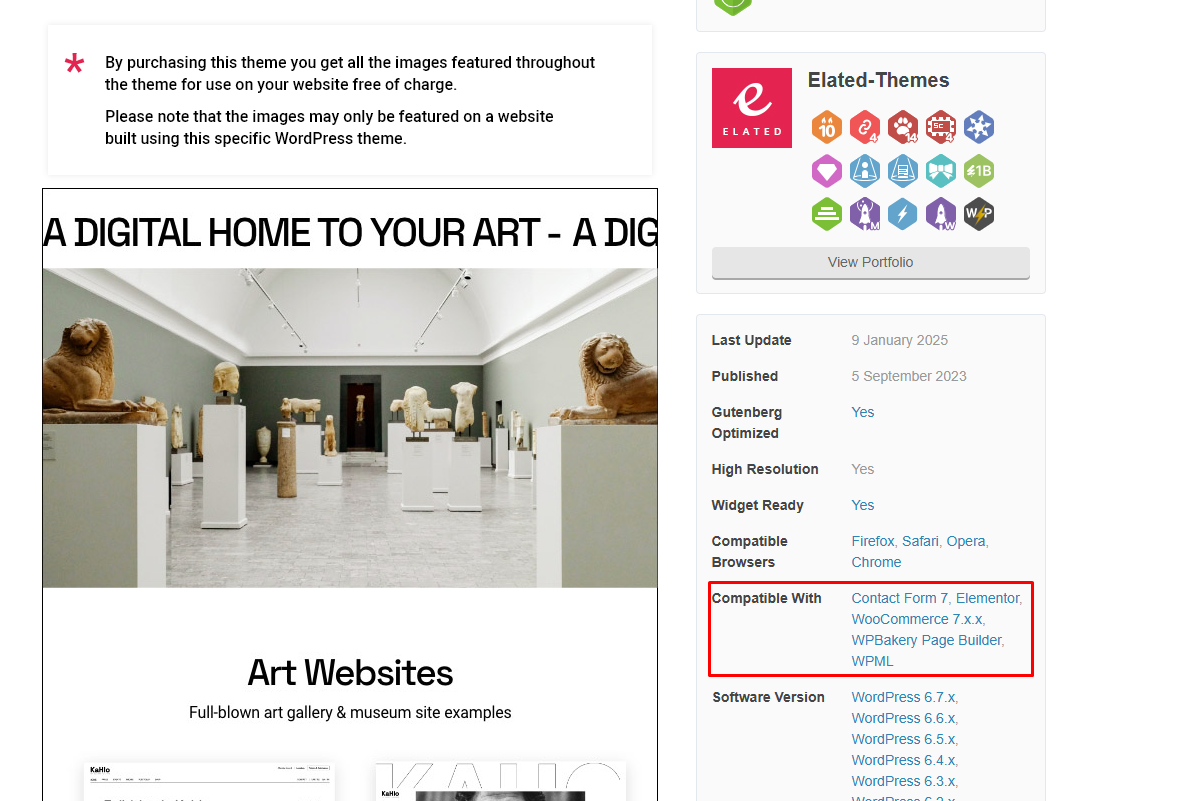The image size is (1179, 801).
Task: Click the green stacked bars badge
Action: click(826, 214)
